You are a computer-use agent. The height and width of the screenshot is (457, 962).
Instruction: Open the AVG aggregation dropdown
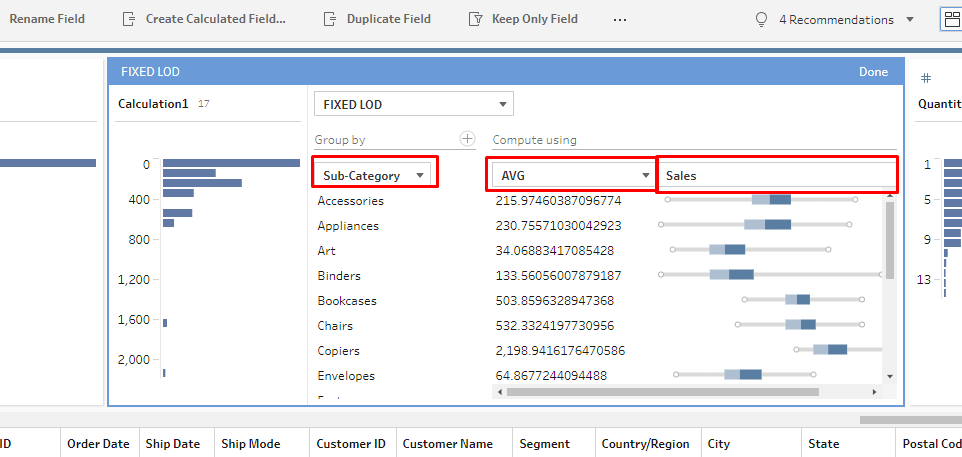[x=571, y=175]
